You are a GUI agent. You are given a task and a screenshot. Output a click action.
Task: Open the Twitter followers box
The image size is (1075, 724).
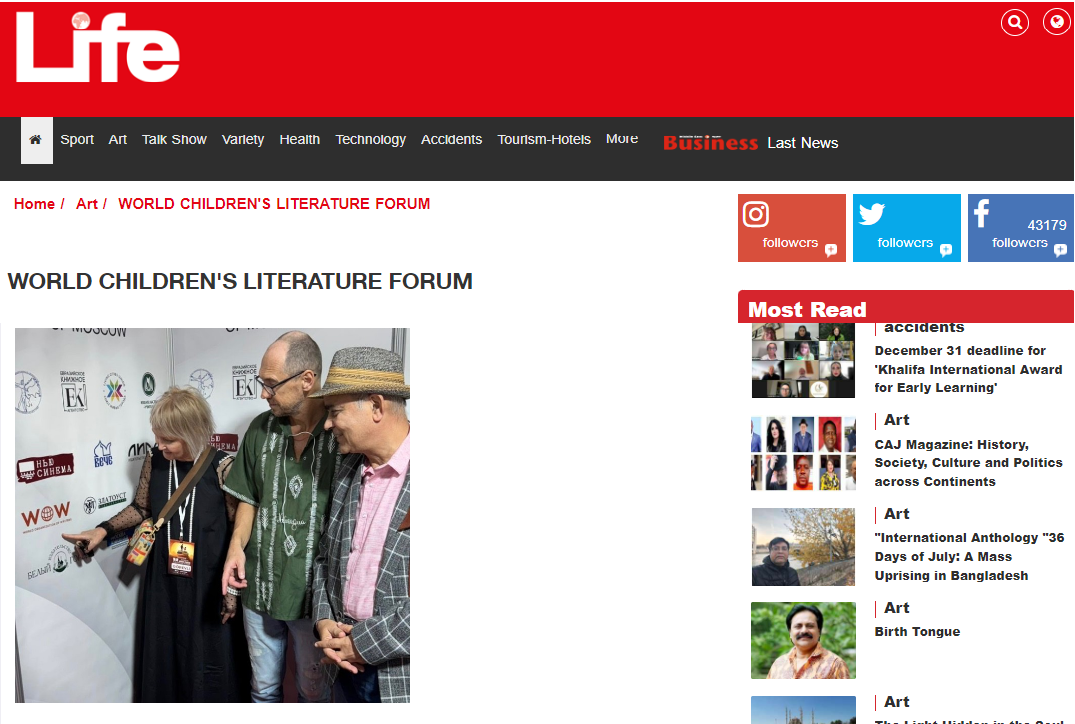pos(906,228)
